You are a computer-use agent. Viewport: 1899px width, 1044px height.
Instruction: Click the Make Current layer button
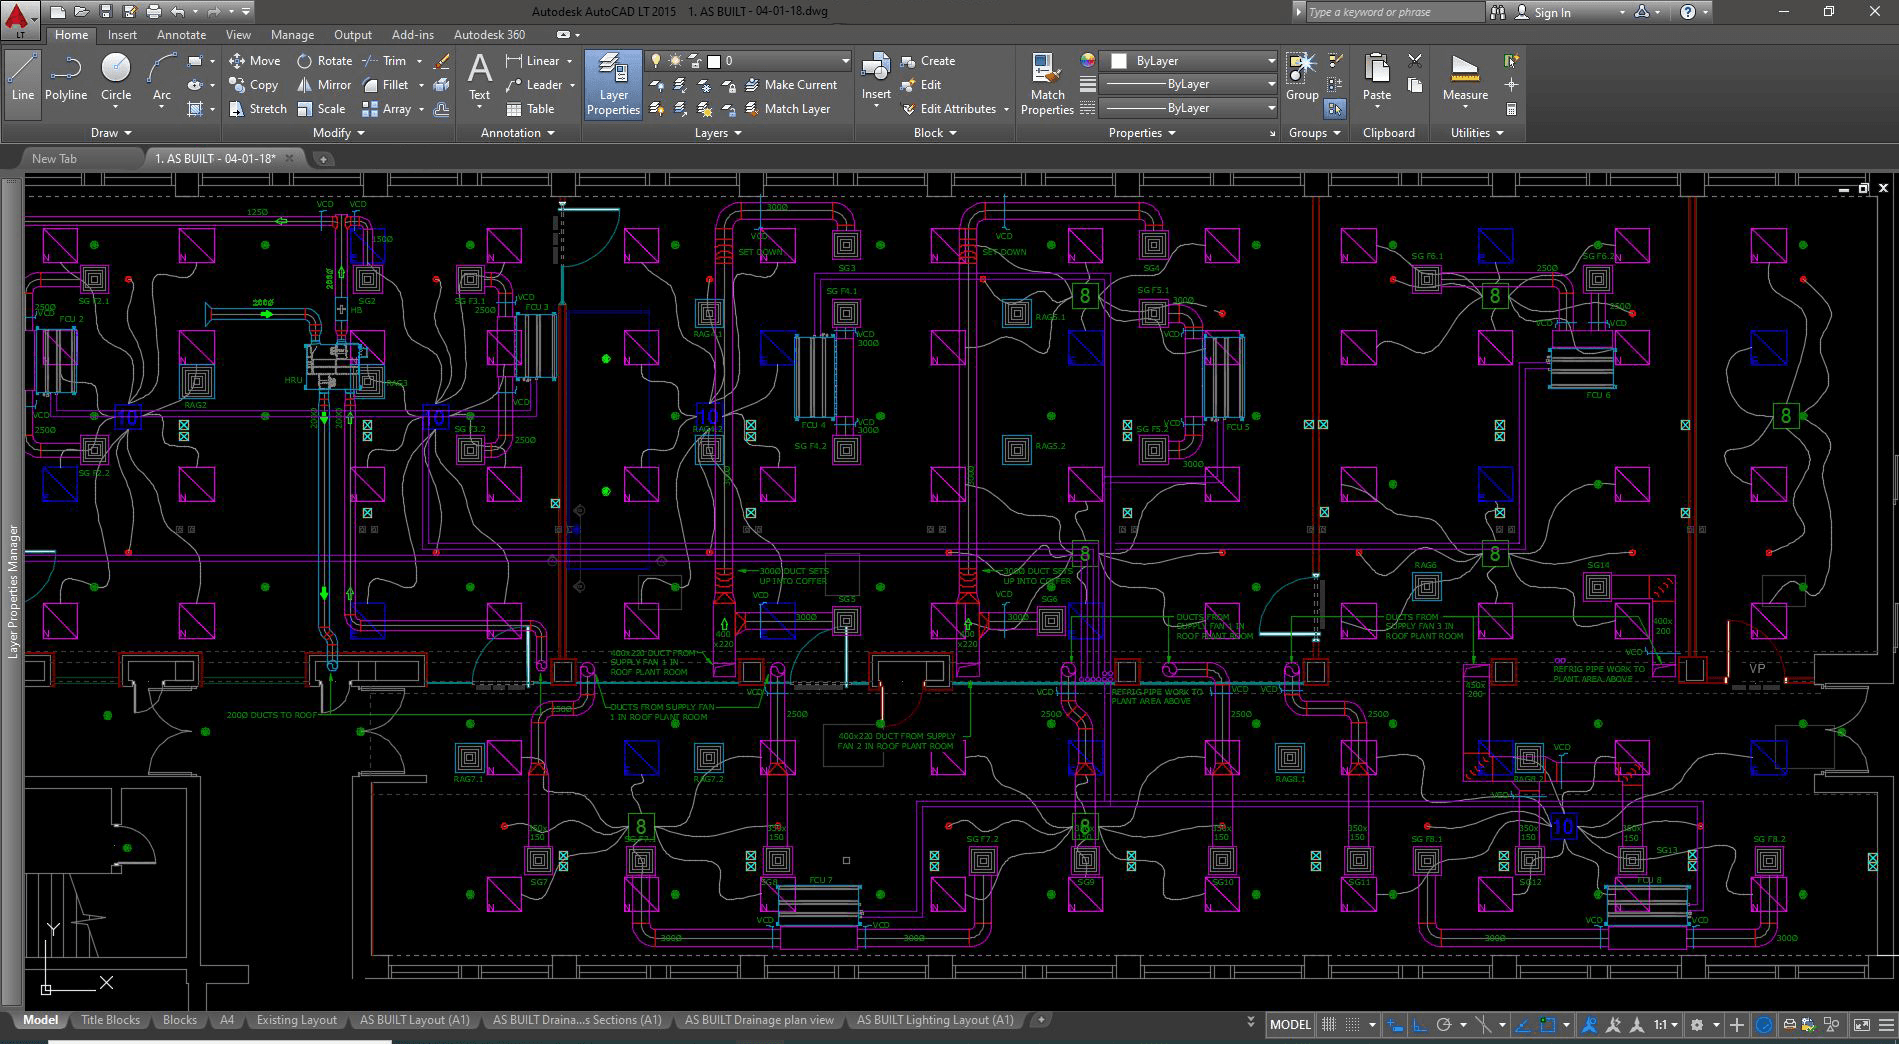pos(789,85)
